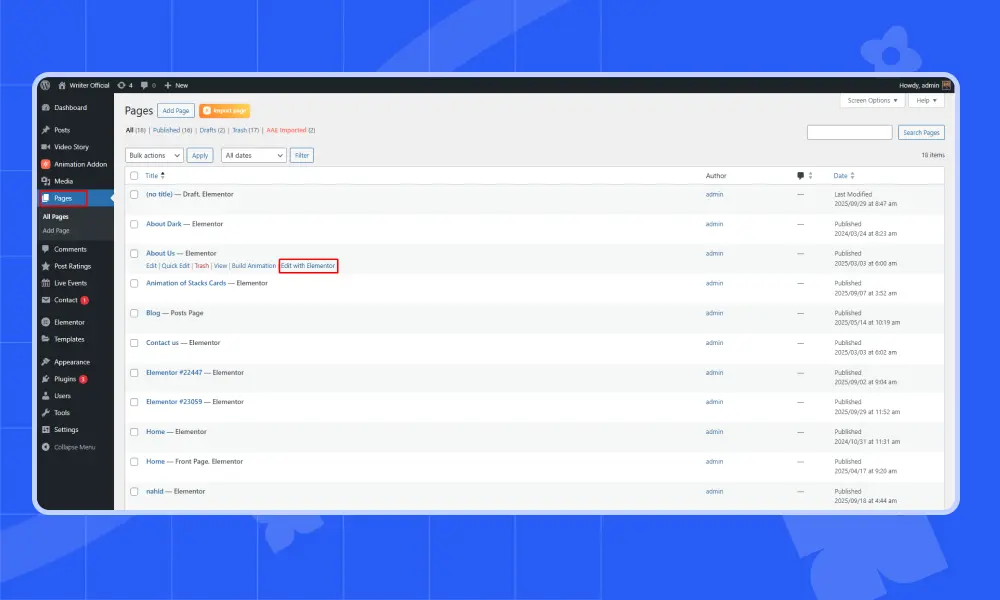Screen dimensions: 1000x600
Task: Open Animation Addon via its orange icon
Action: (x=46, y=164)
